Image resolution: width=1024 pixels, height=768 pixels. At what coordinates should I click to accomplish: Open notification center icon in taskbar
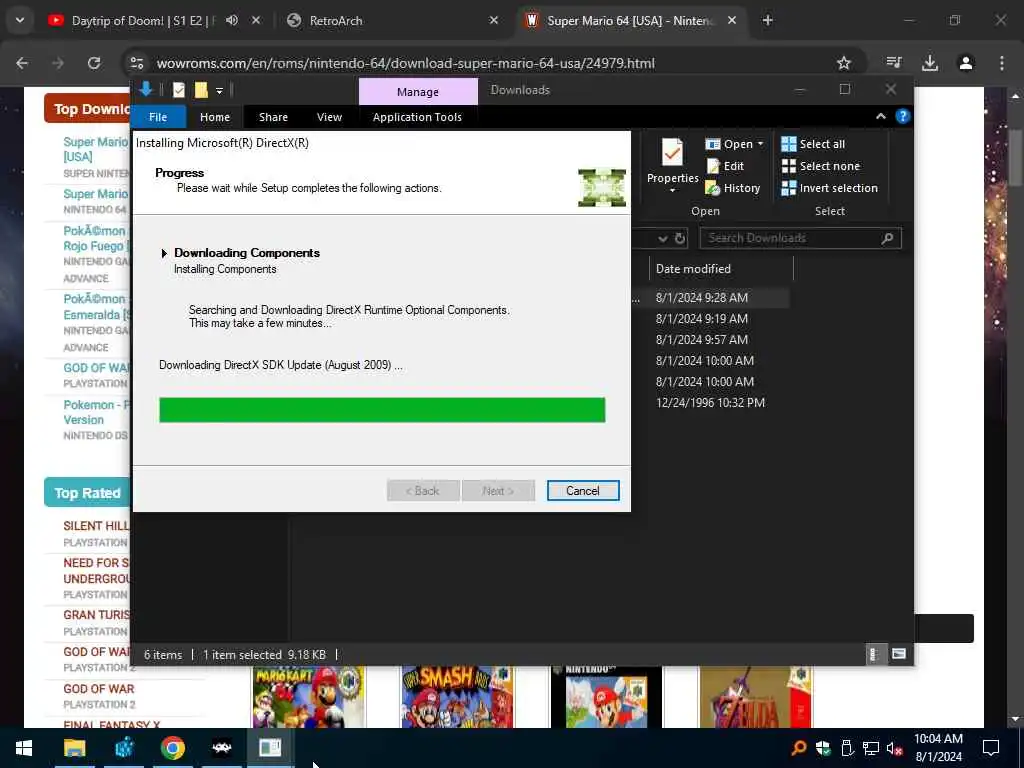click(x=991, y=748)
